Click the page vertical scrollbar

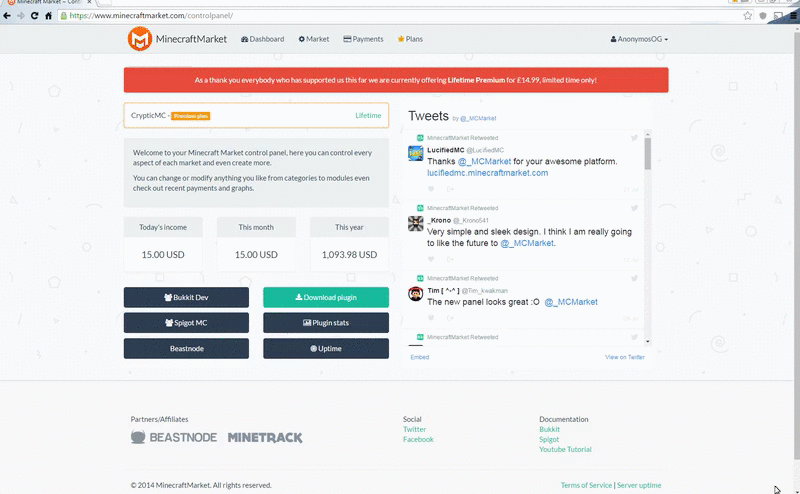pyautogui.click(x=796, y=245)
